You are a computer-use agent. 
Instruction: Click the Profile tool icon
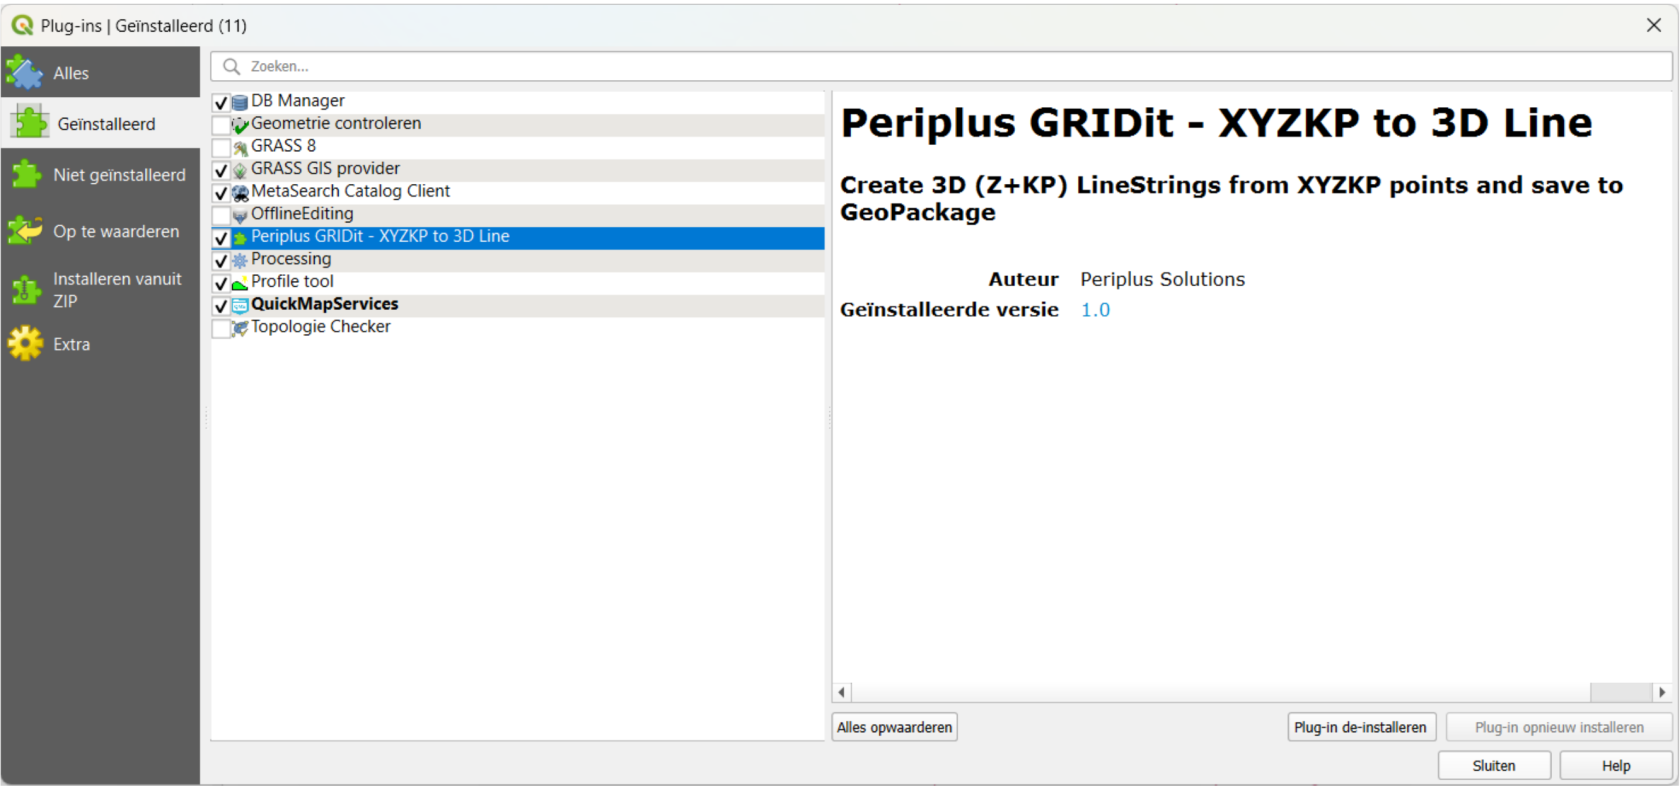(x=240, y=283)
